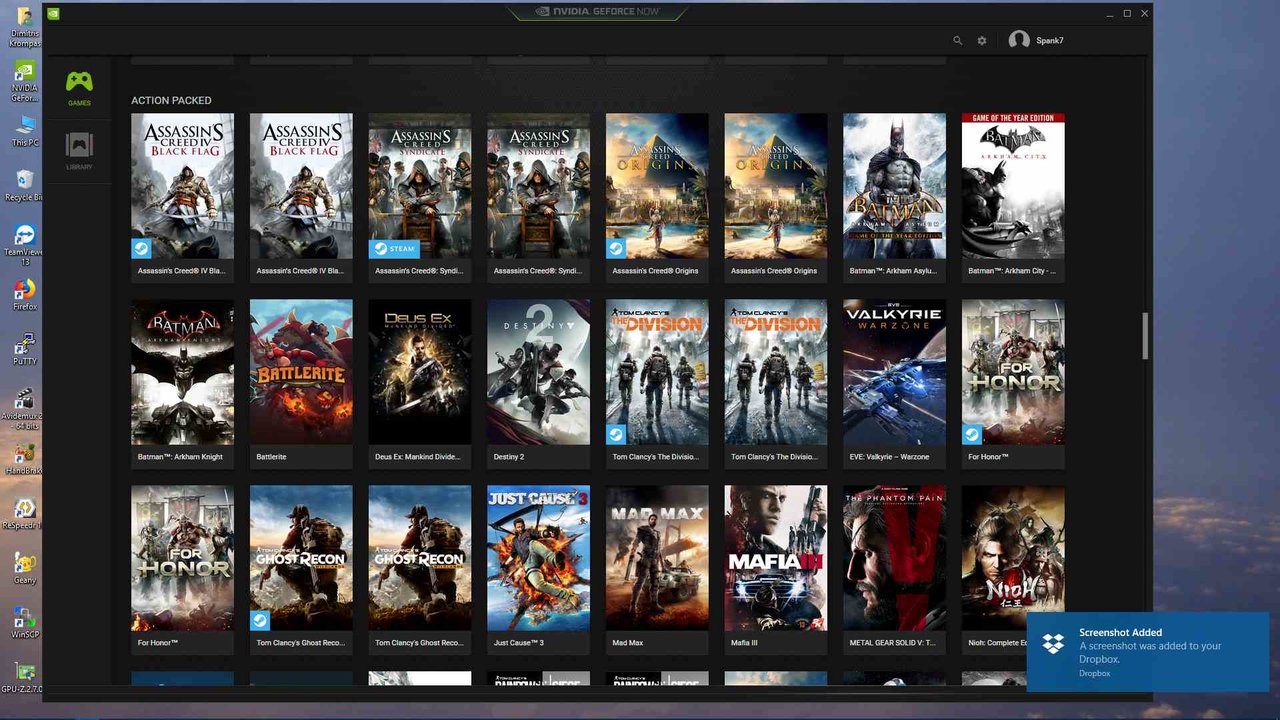
Task: Open the Batman Arkham Knight cover
Action: [x=182, y=372]
